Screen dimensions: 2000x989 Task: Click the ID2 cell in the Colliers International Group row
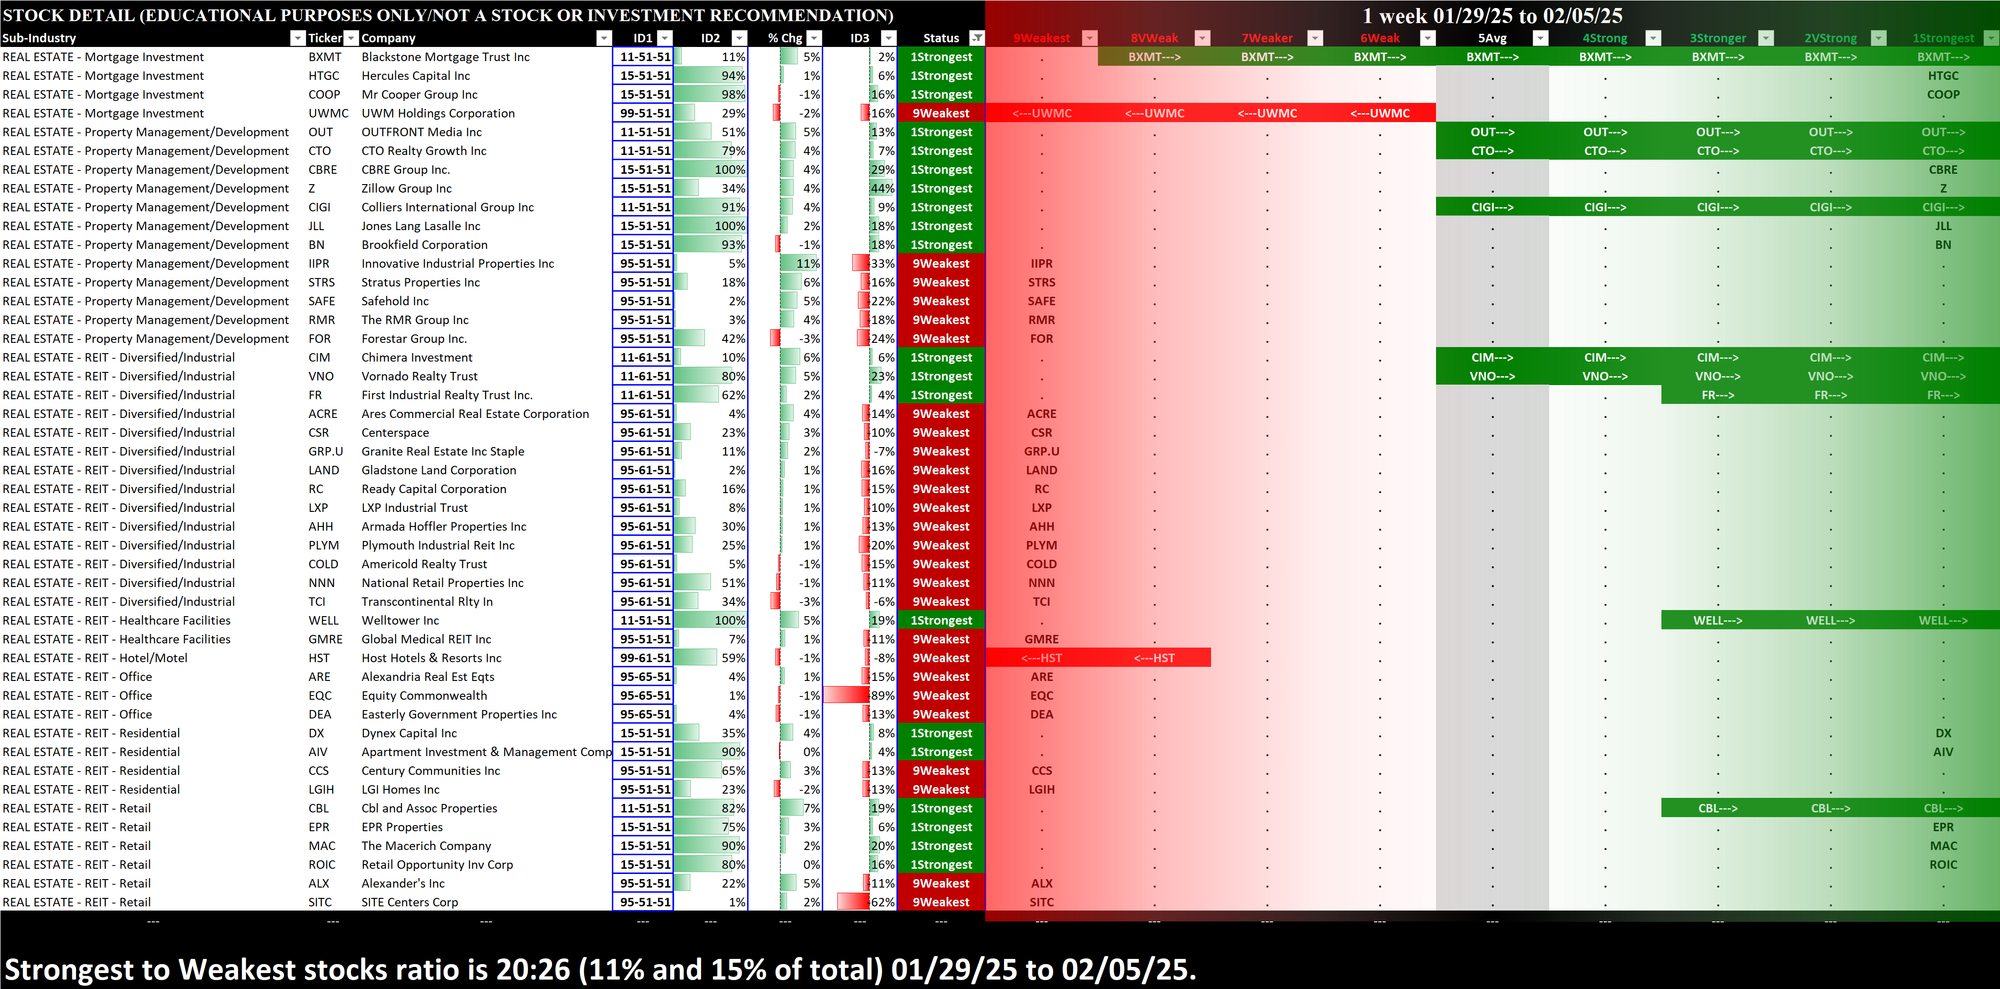[711, 207]
